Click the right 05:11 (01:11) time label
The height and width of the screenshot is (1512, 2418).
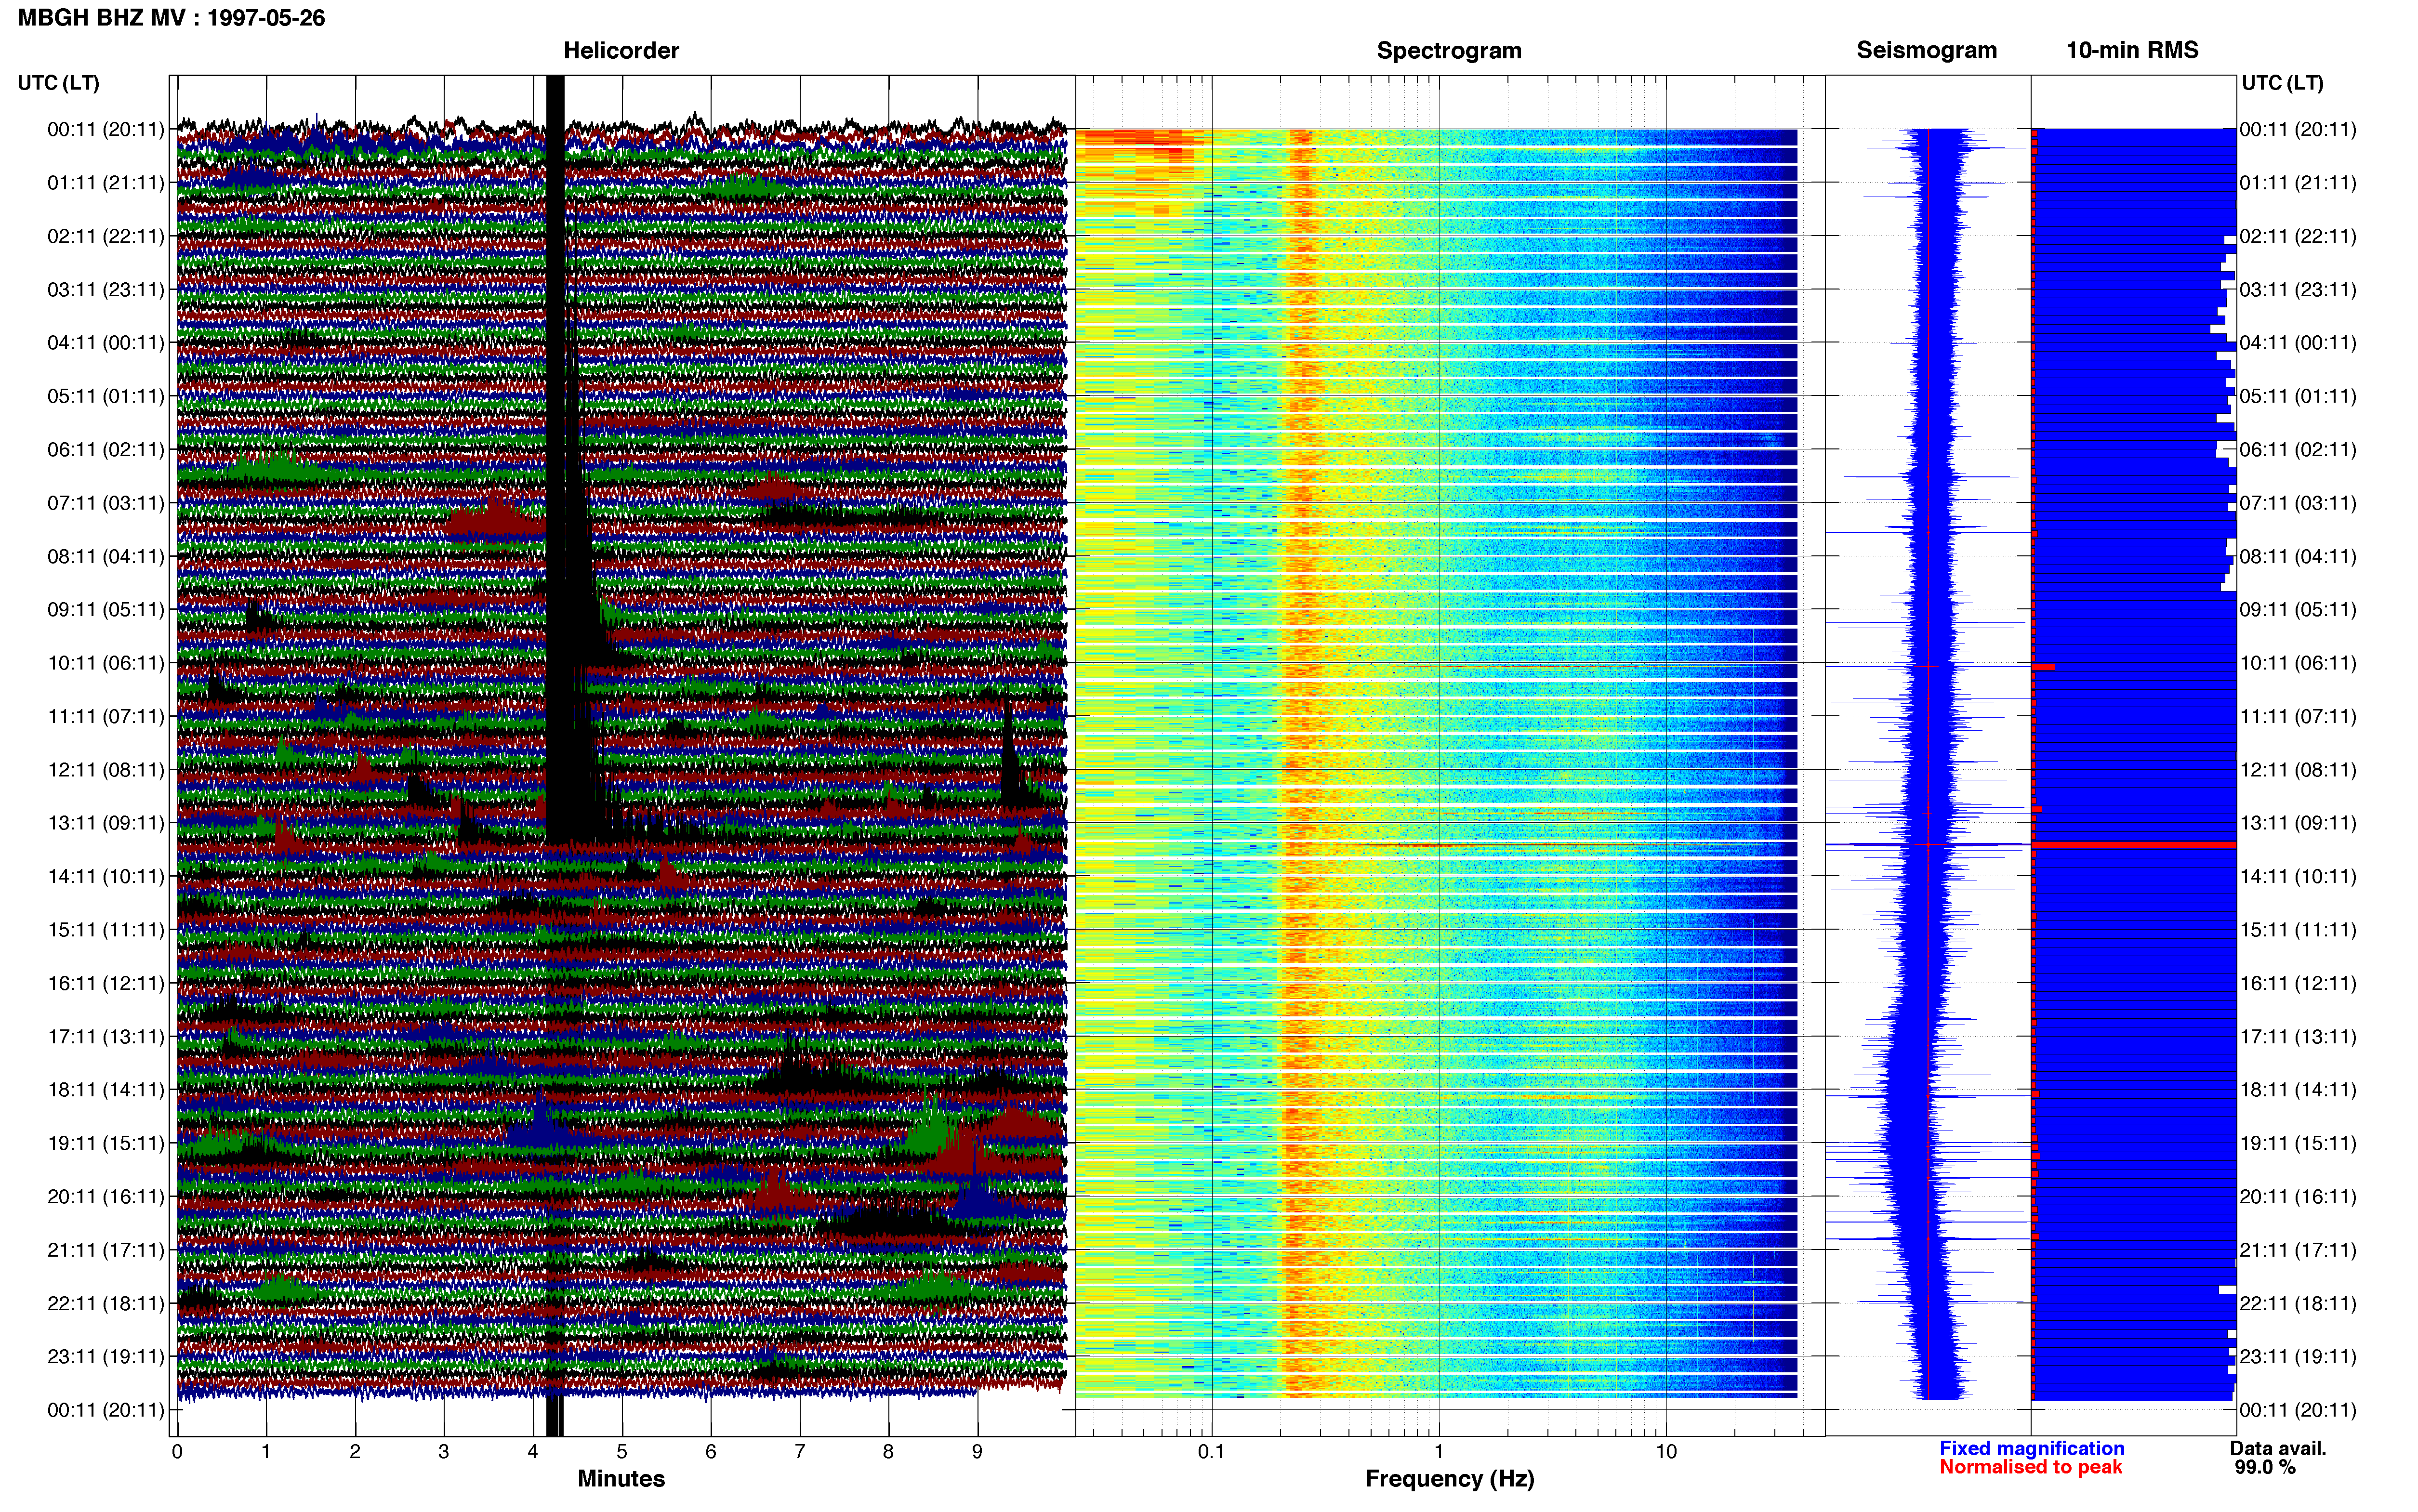click(x=2298, y=396)
